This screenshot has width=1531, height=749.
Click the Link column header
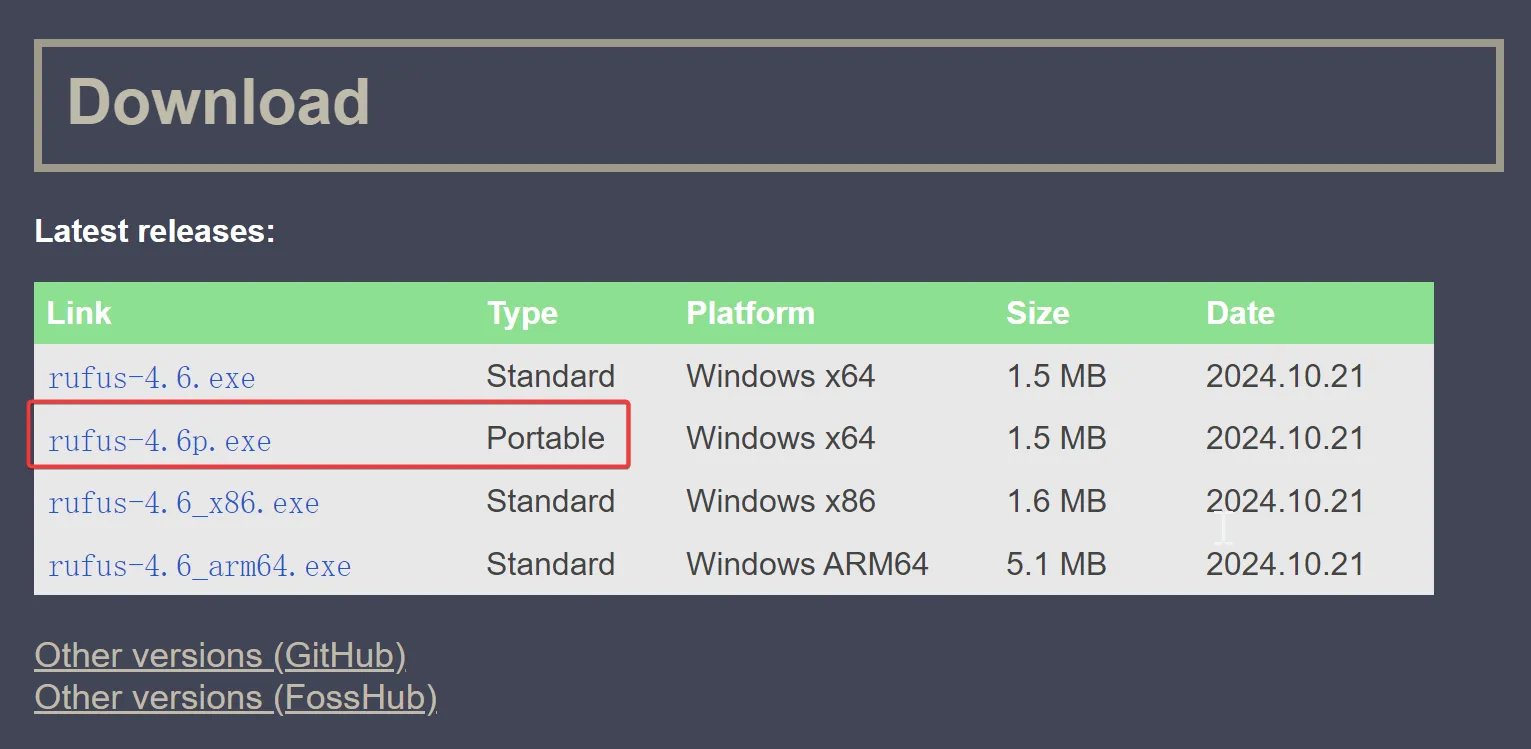[79, 313]
